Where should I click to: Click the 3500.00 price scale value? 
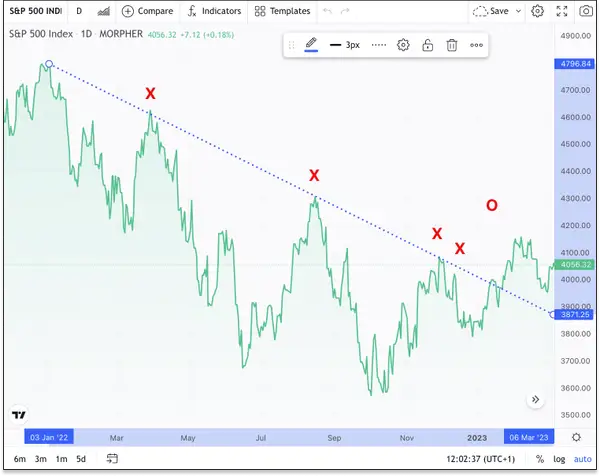[576, 415]
